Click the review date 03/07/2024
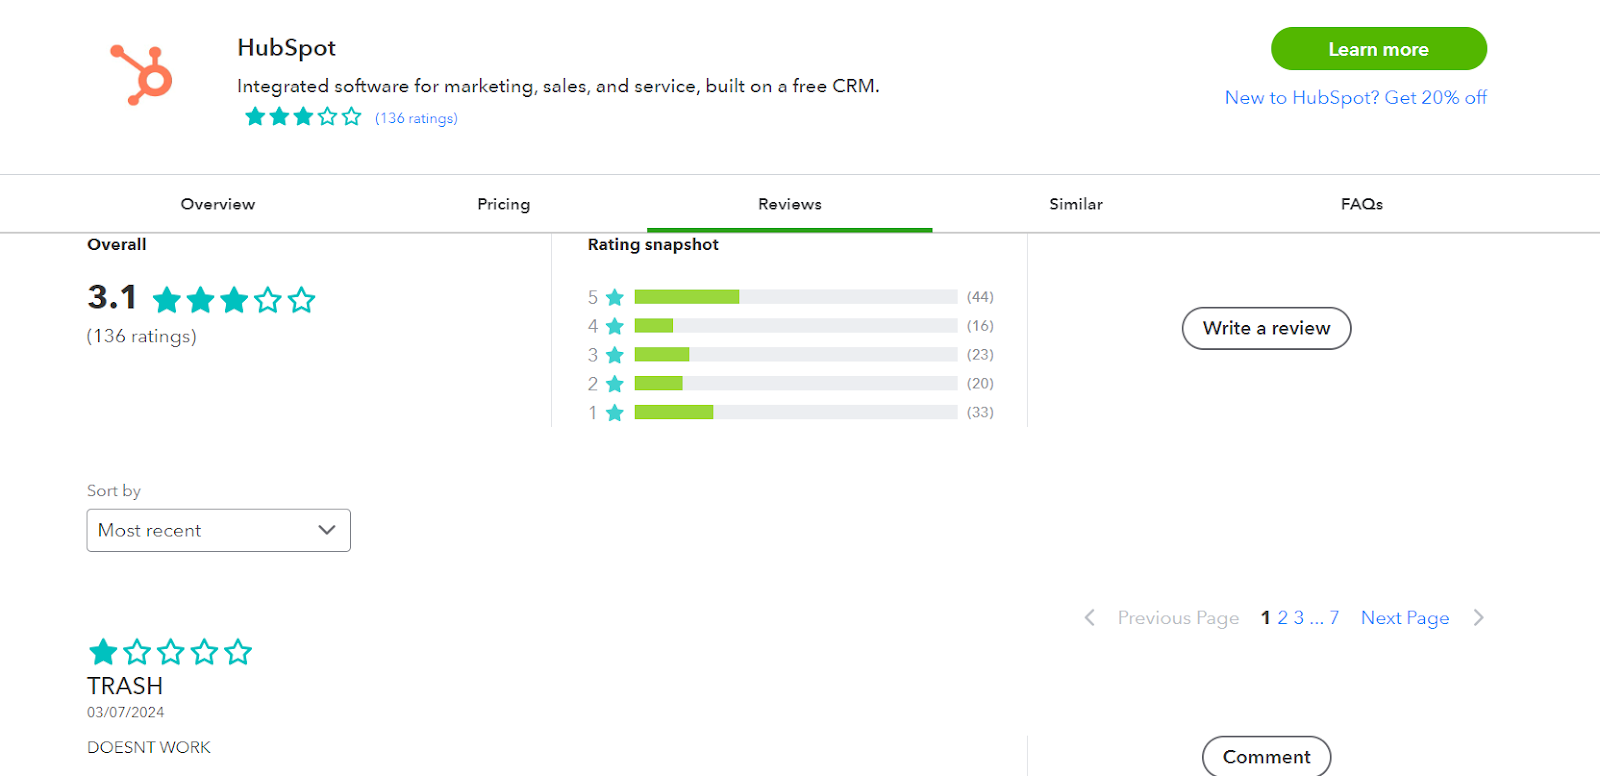 click(x=126, y=712)
